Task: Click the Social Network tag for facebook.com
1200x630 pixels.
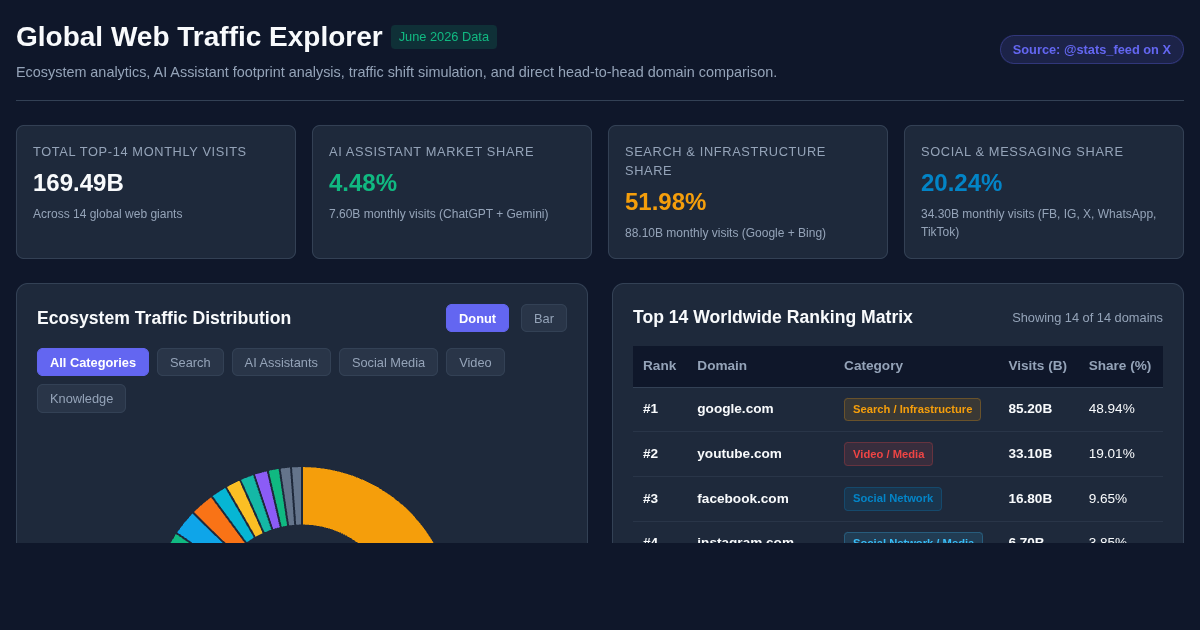Action: [x=893, y=499]
